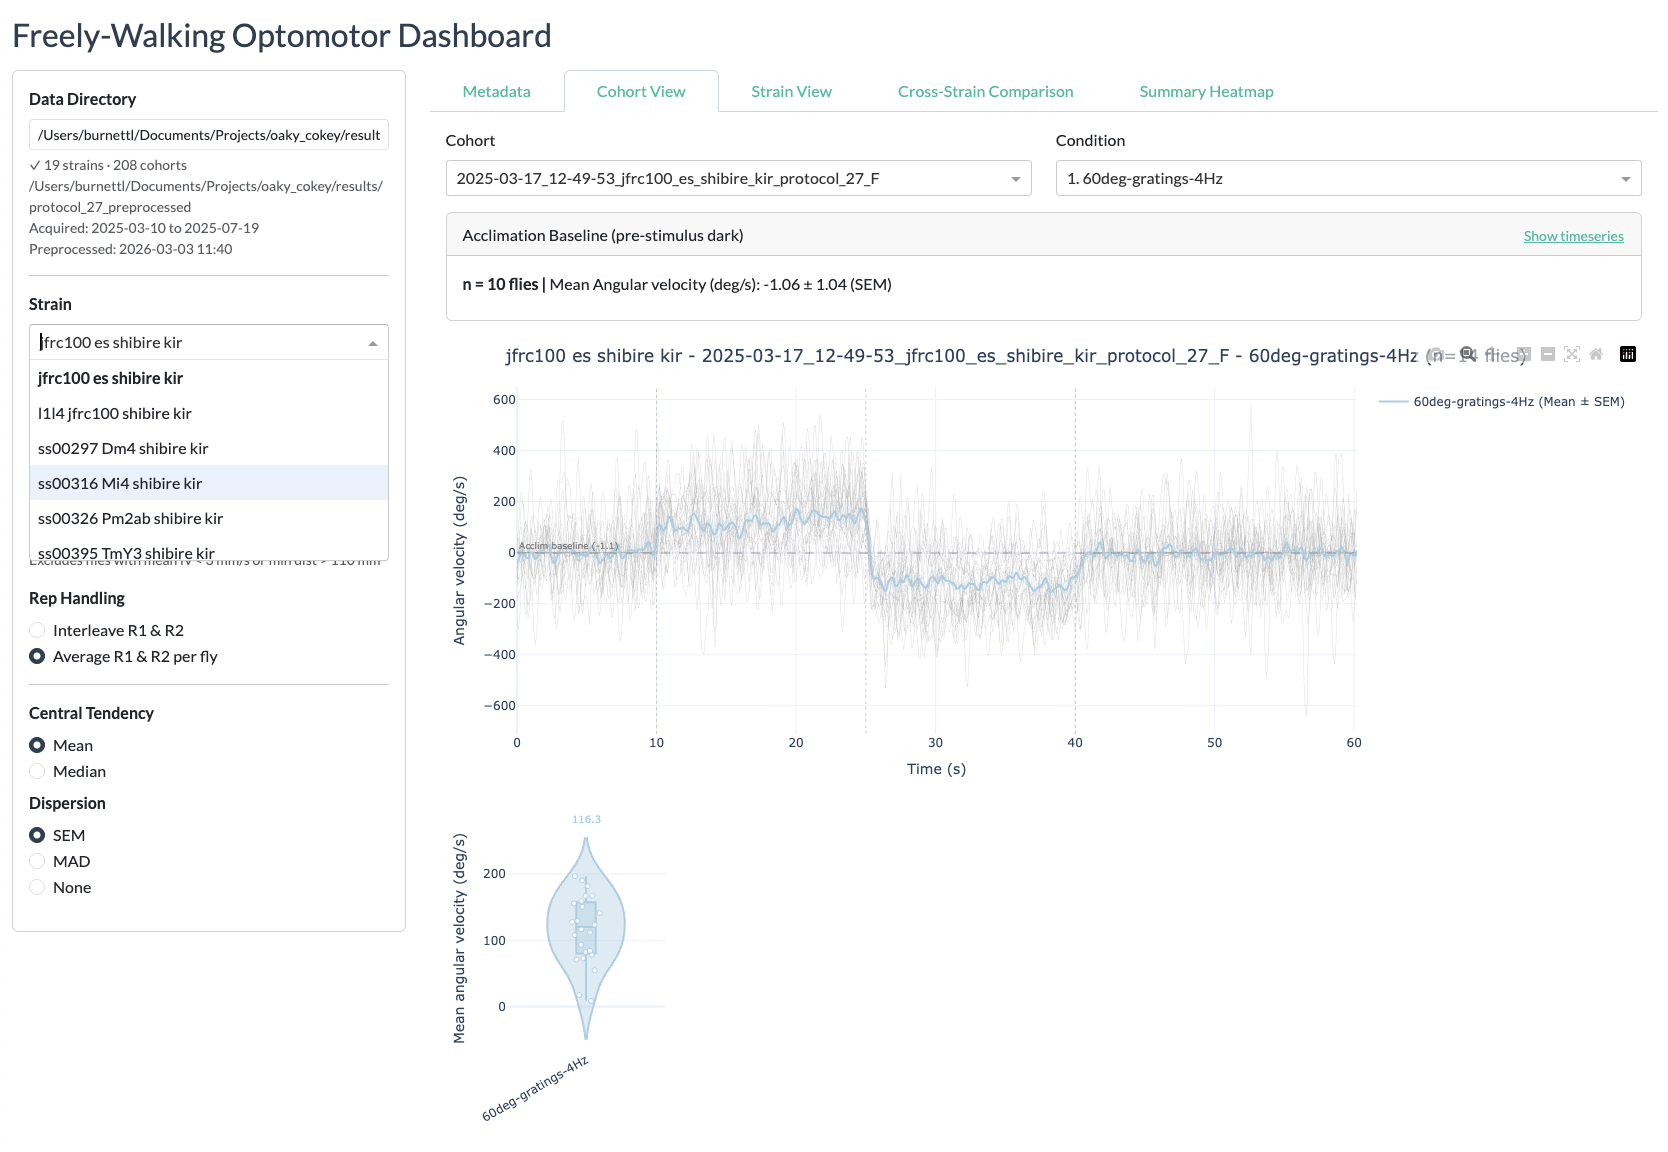Open the Cohort dropdown
This screenshot has width=1668, height=1152.
pyautogui.click(x=738, y=178)
